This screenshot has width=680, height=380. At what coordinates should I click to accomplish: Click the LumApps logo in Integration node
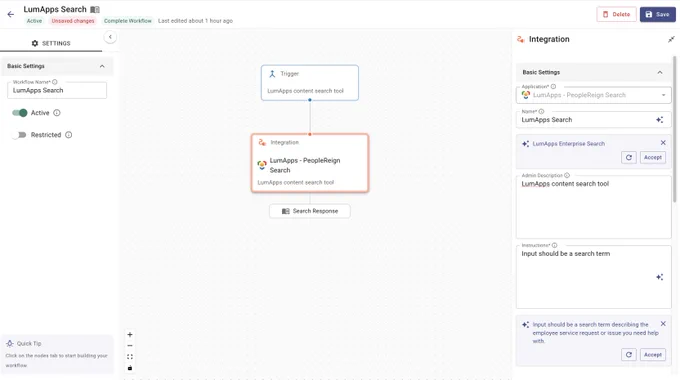coord(262,165)
